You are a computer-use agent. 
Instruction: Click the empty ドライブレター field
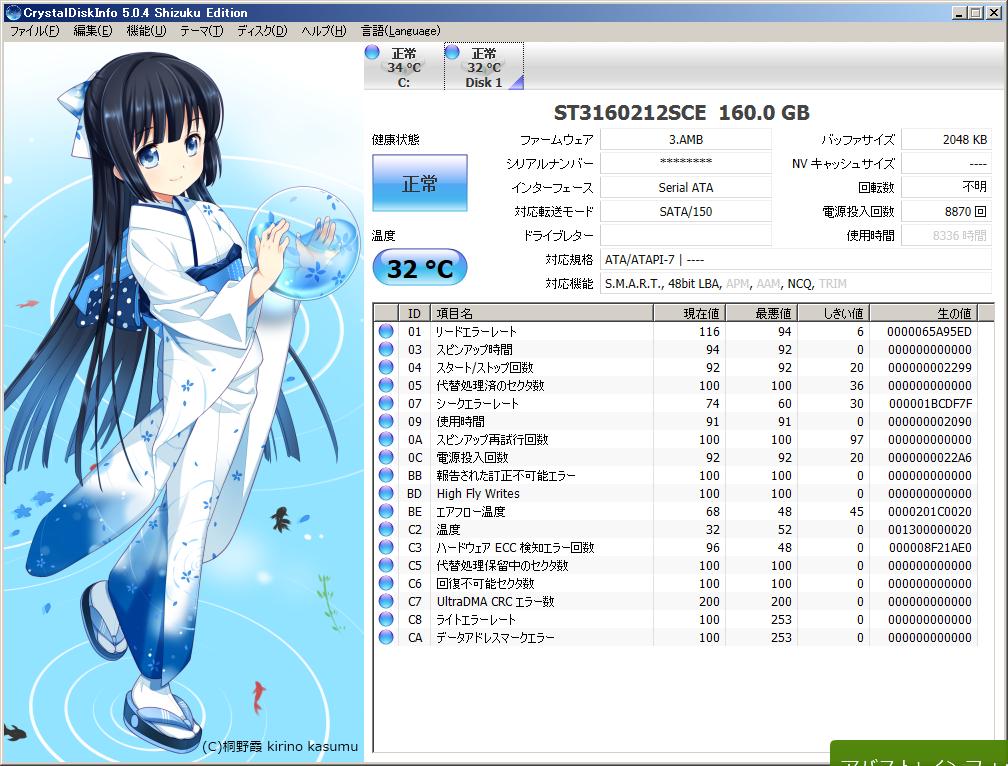click(685, 235)
